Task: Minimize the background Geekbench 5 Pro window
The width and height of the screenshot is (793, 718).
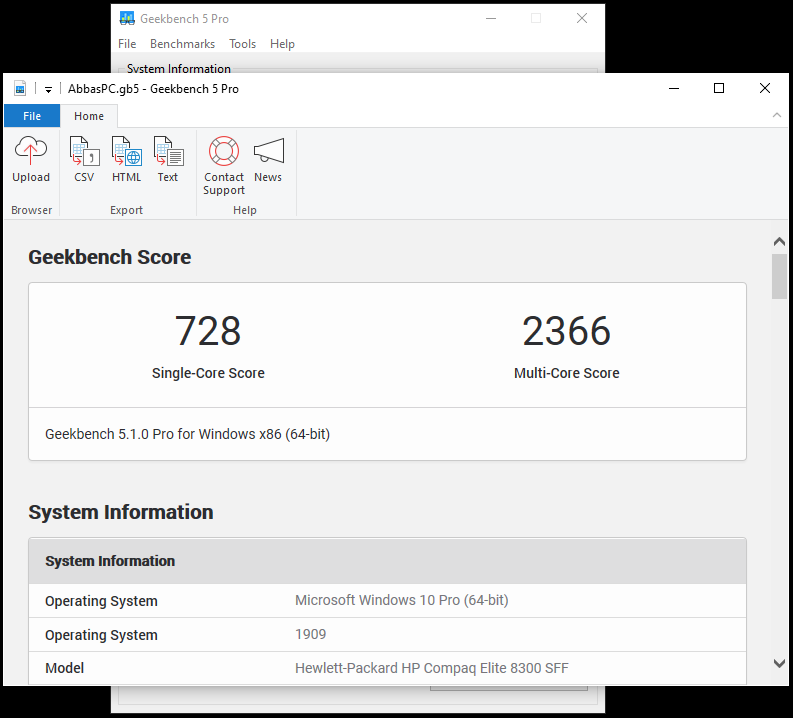Action: coord(491,18)
